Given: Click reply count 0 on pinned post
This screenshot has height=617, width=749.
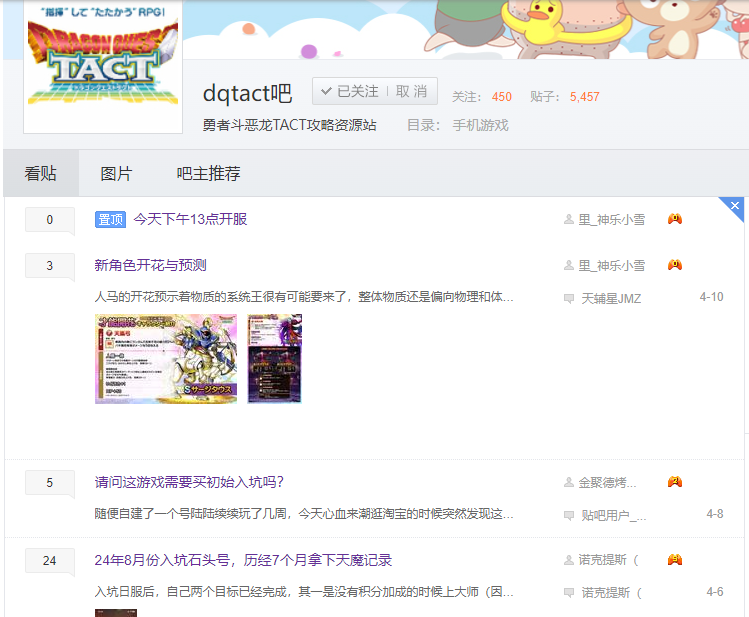Looking at the screenshot, I should pos(50,220).
